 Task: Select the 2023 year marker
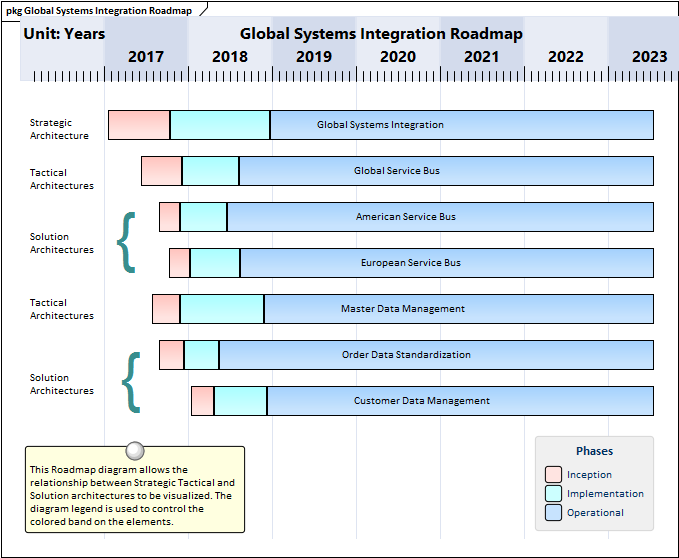point(650,57)
